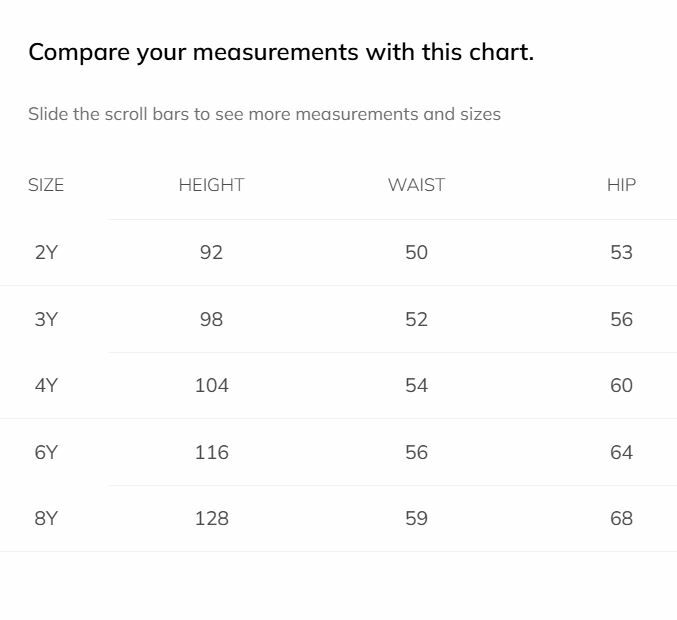
Task: Click the 'Compare your measurements' heading
Action: [281, 52]
